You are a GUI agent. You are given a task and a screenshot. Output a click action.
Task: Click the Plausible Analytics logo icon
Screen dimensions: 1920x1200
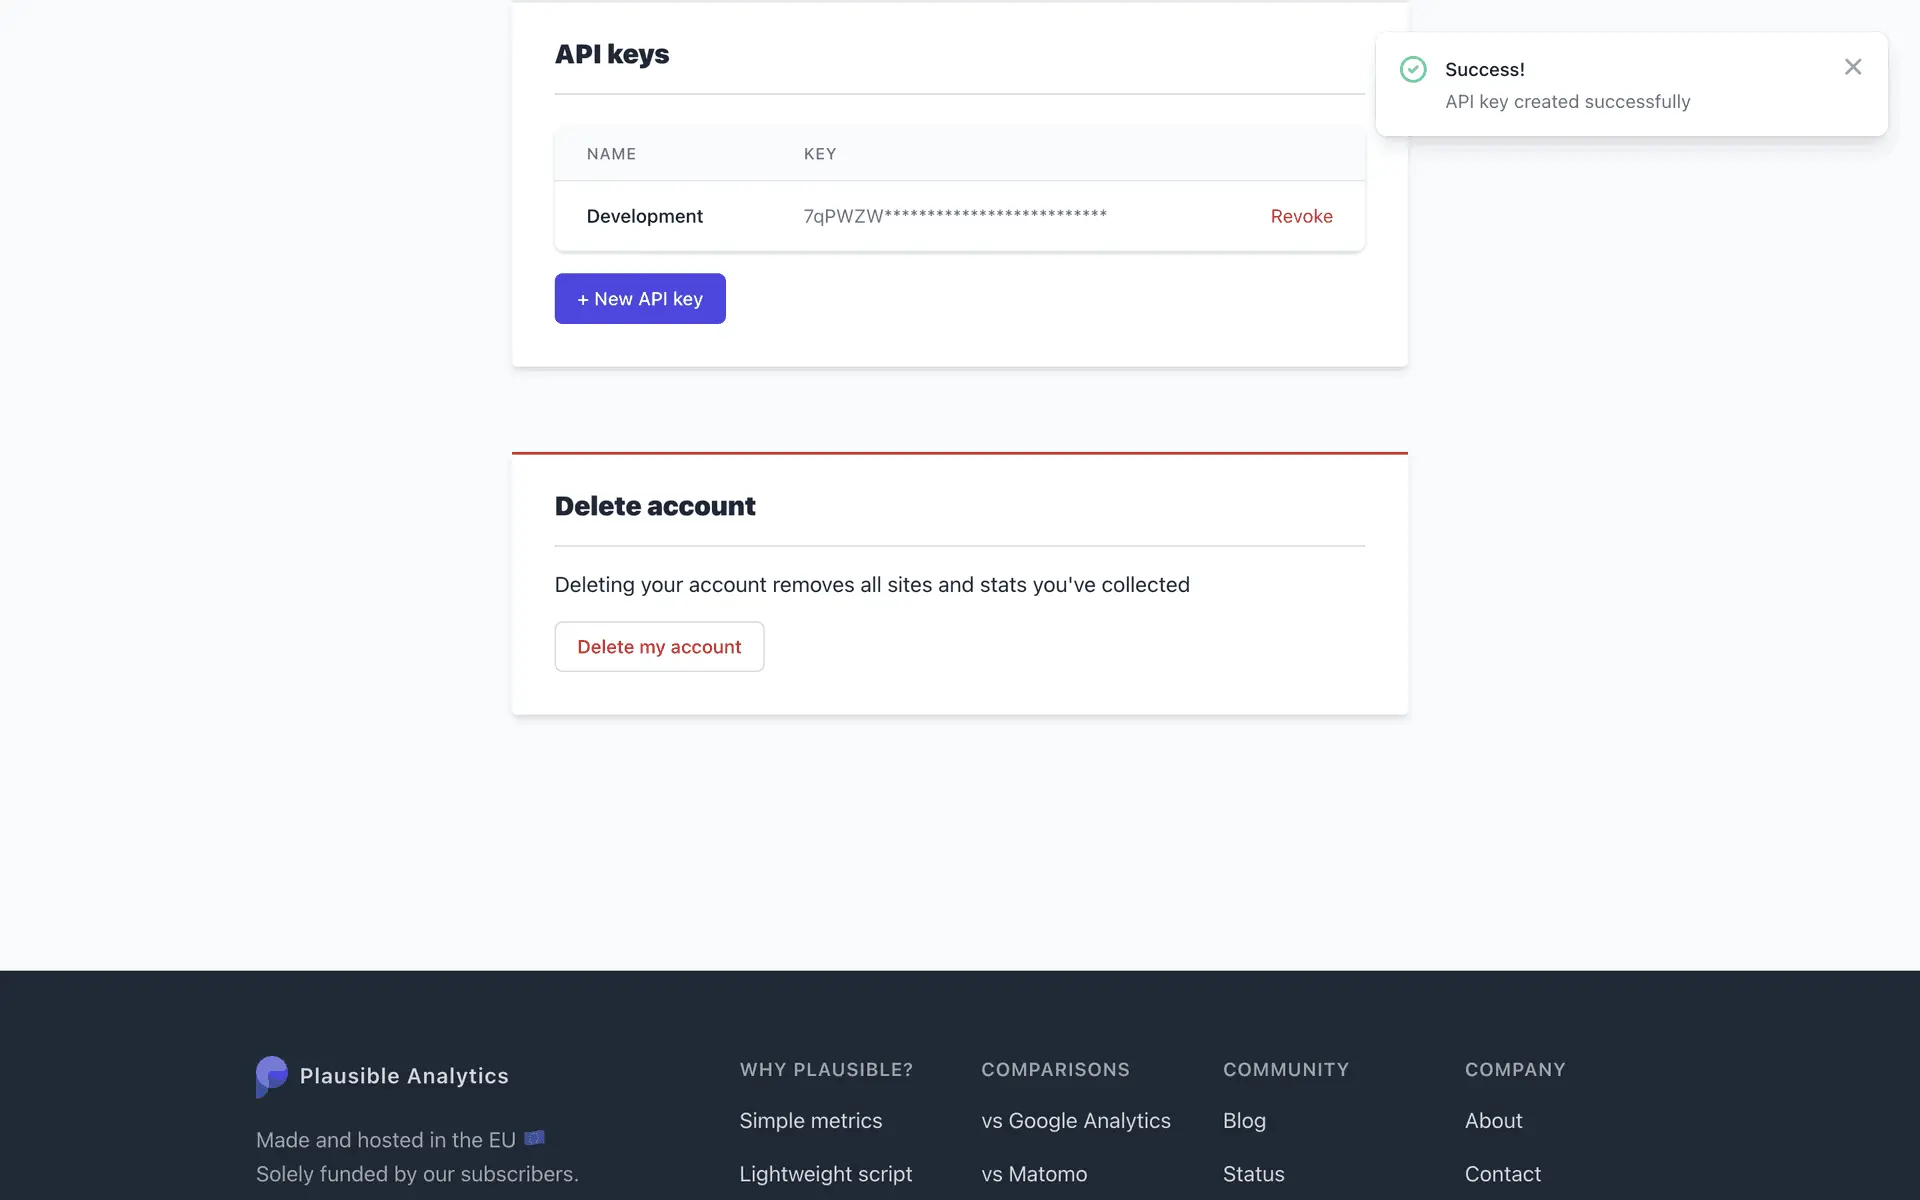[271, 1076]
